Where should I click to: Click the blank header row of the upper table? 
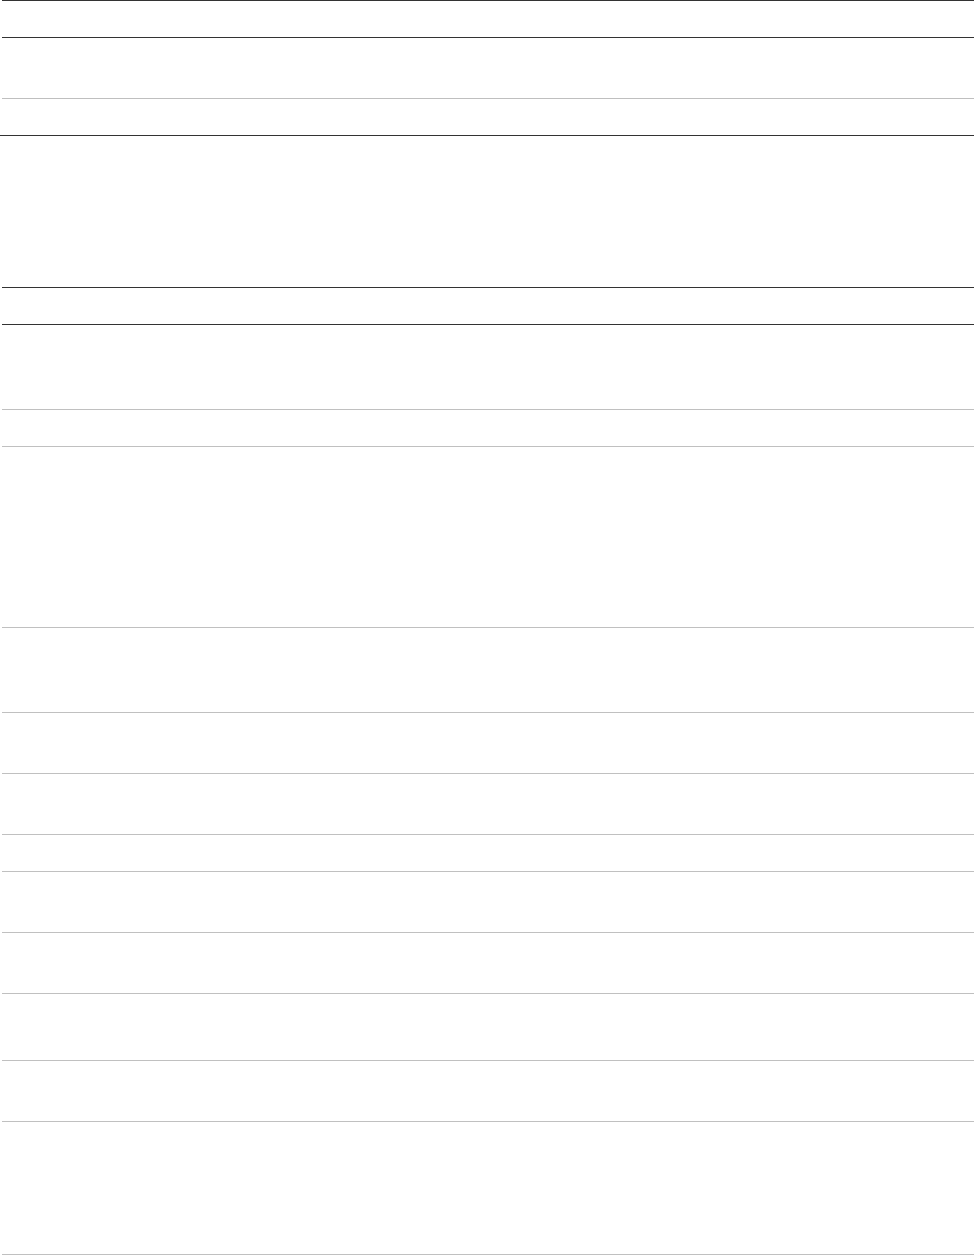point(487,19)
